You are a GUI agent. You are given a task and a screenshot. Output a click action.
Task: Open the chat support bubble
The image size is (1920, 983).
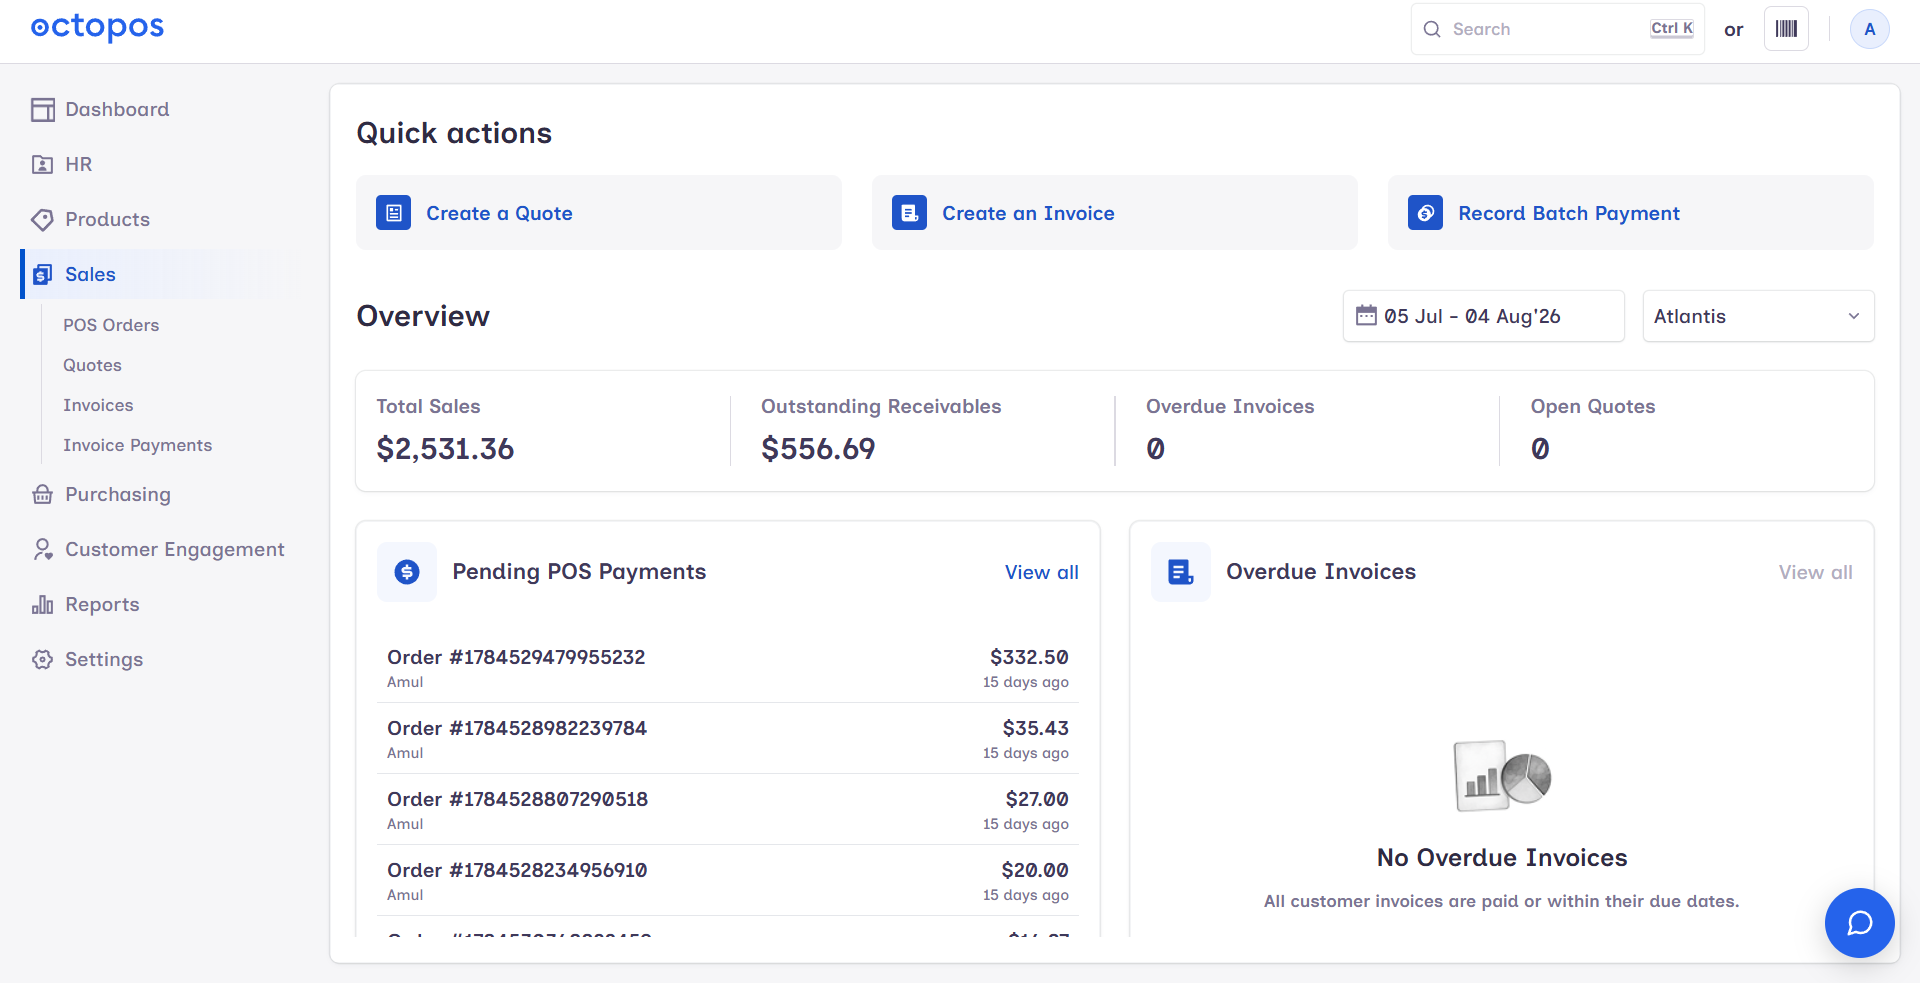[1859, 923]
